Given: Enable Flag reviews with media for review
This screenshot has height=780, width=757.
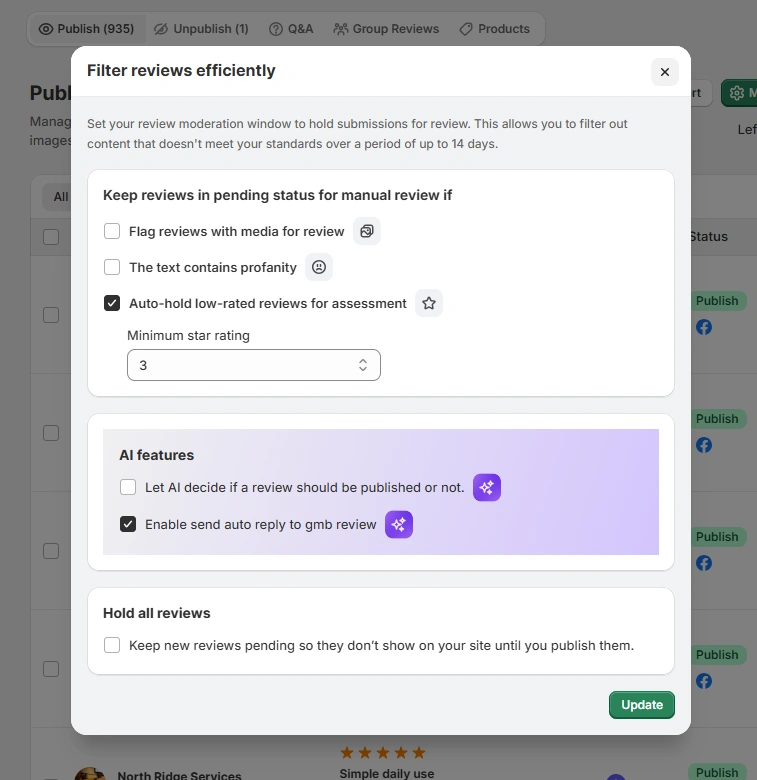Looking at the screenshot, I should (112, 231).
